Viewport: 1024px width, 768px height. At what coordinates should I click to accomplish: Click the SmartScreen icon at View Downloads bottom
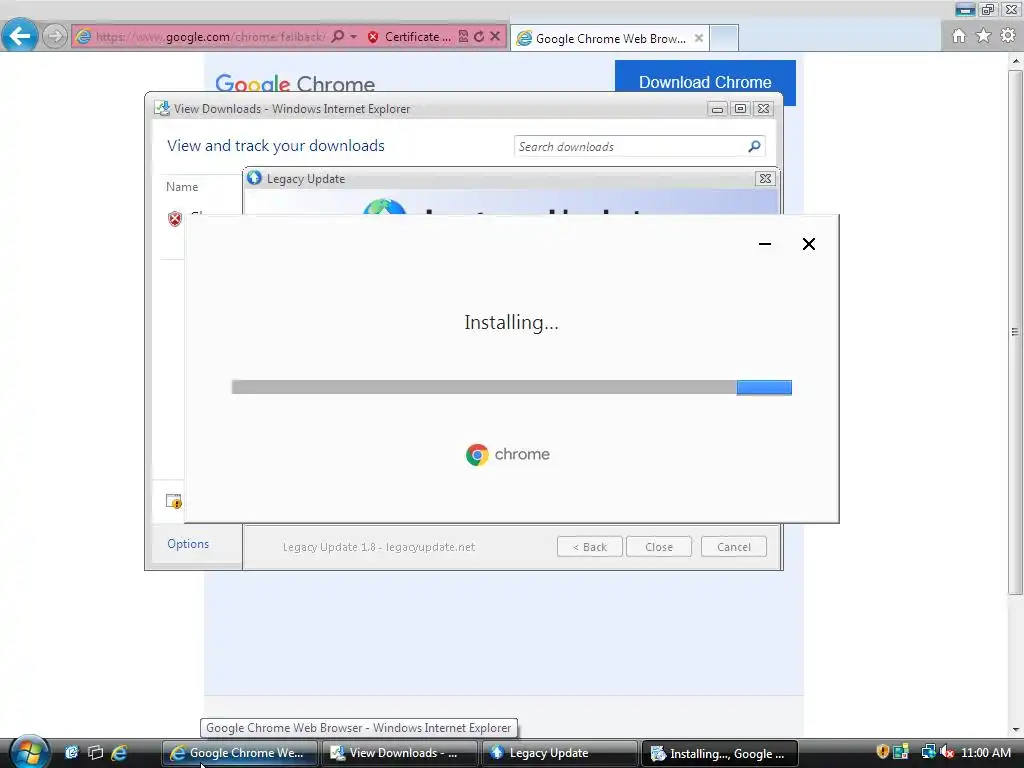pos(174,502)
